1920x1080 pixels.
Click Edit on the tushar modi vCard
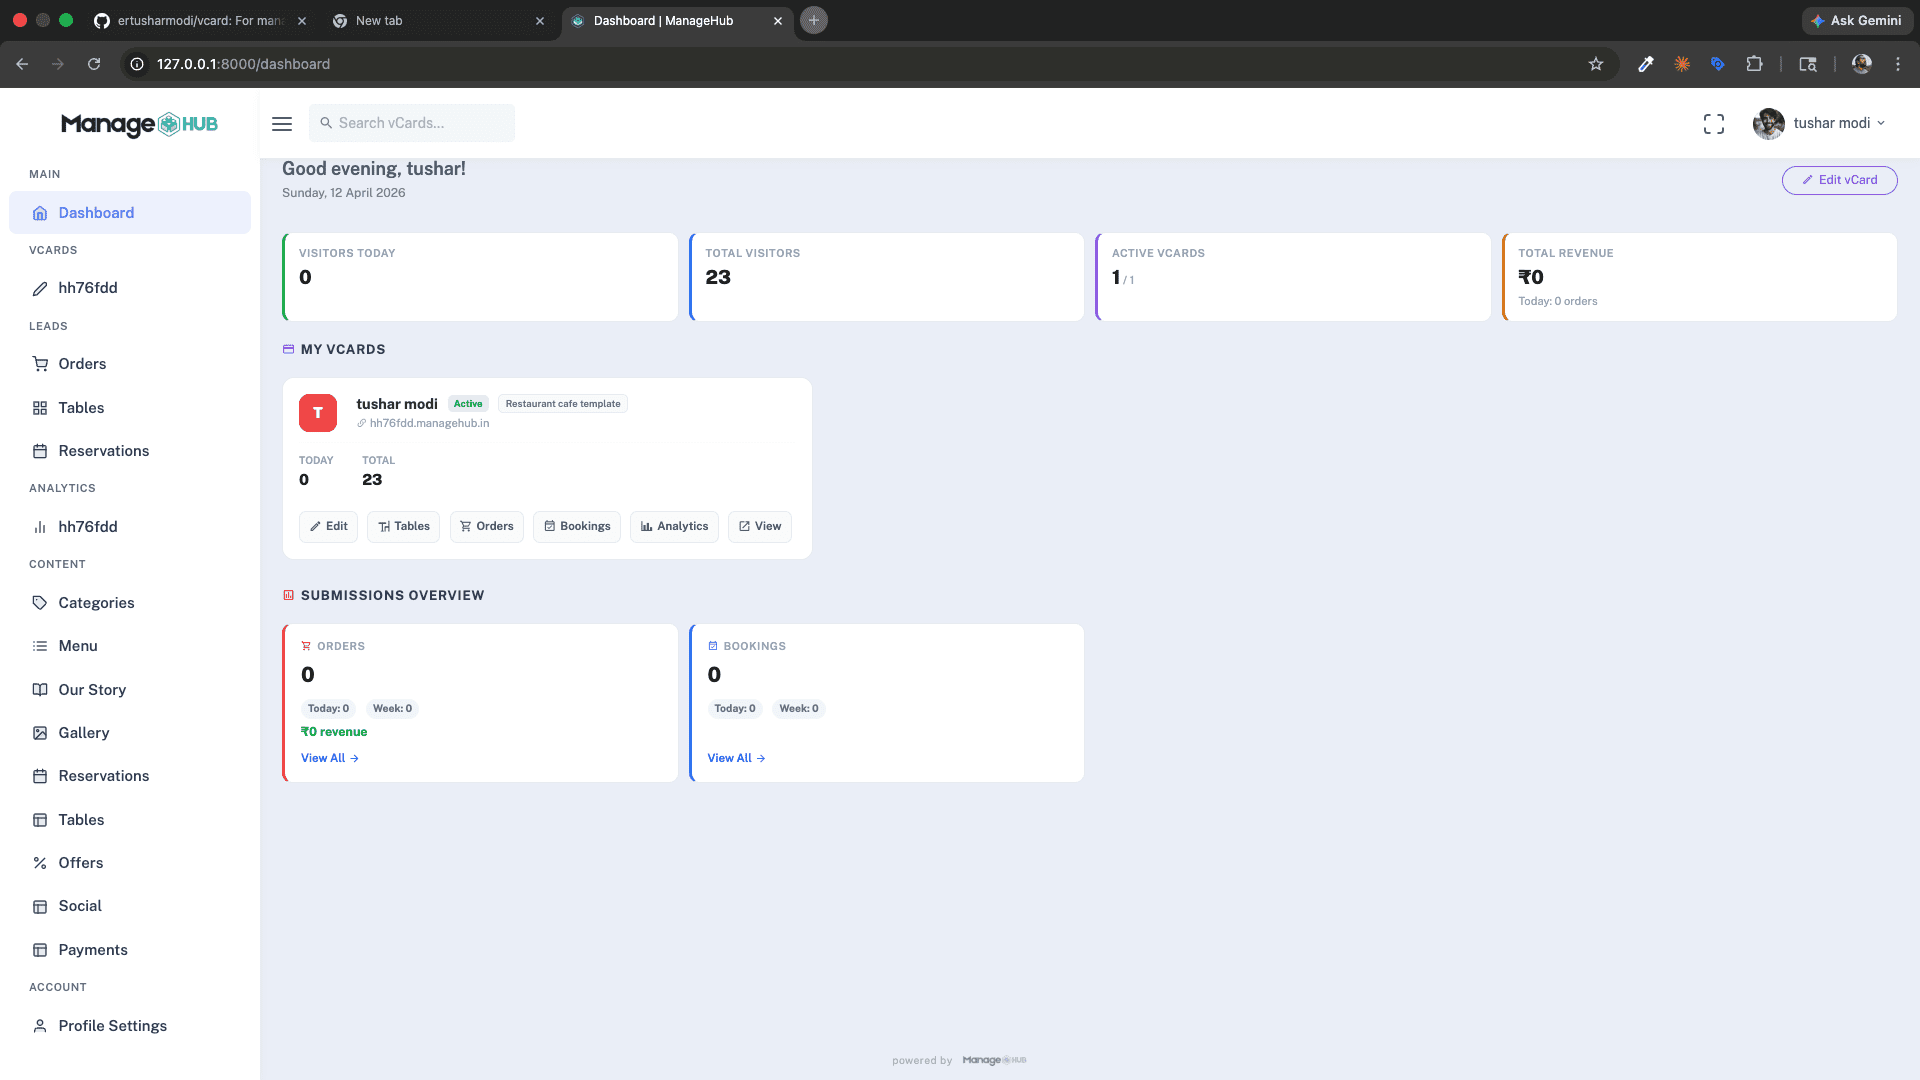coord(328,527)
